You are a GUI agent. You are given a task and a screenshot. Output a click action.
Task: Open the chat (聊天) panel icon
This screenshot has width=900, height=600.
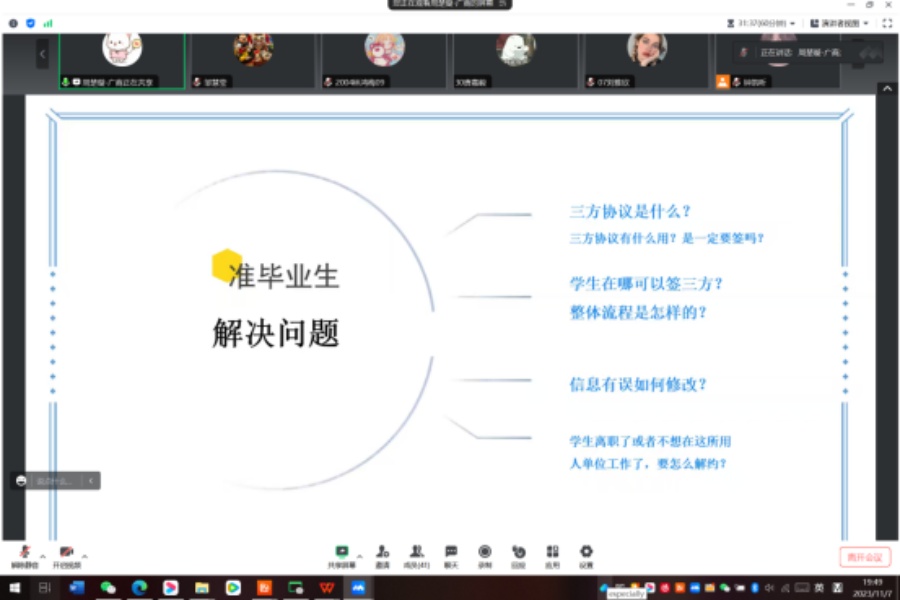pyautogui.click(x=451, y=551)
